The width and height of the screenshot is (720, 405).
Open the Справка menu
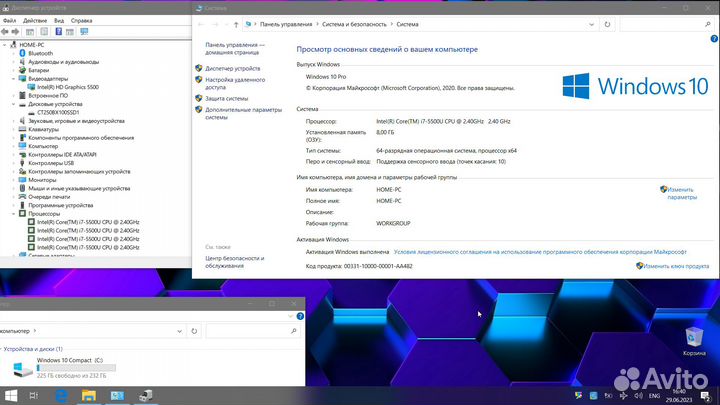(81, 21)
